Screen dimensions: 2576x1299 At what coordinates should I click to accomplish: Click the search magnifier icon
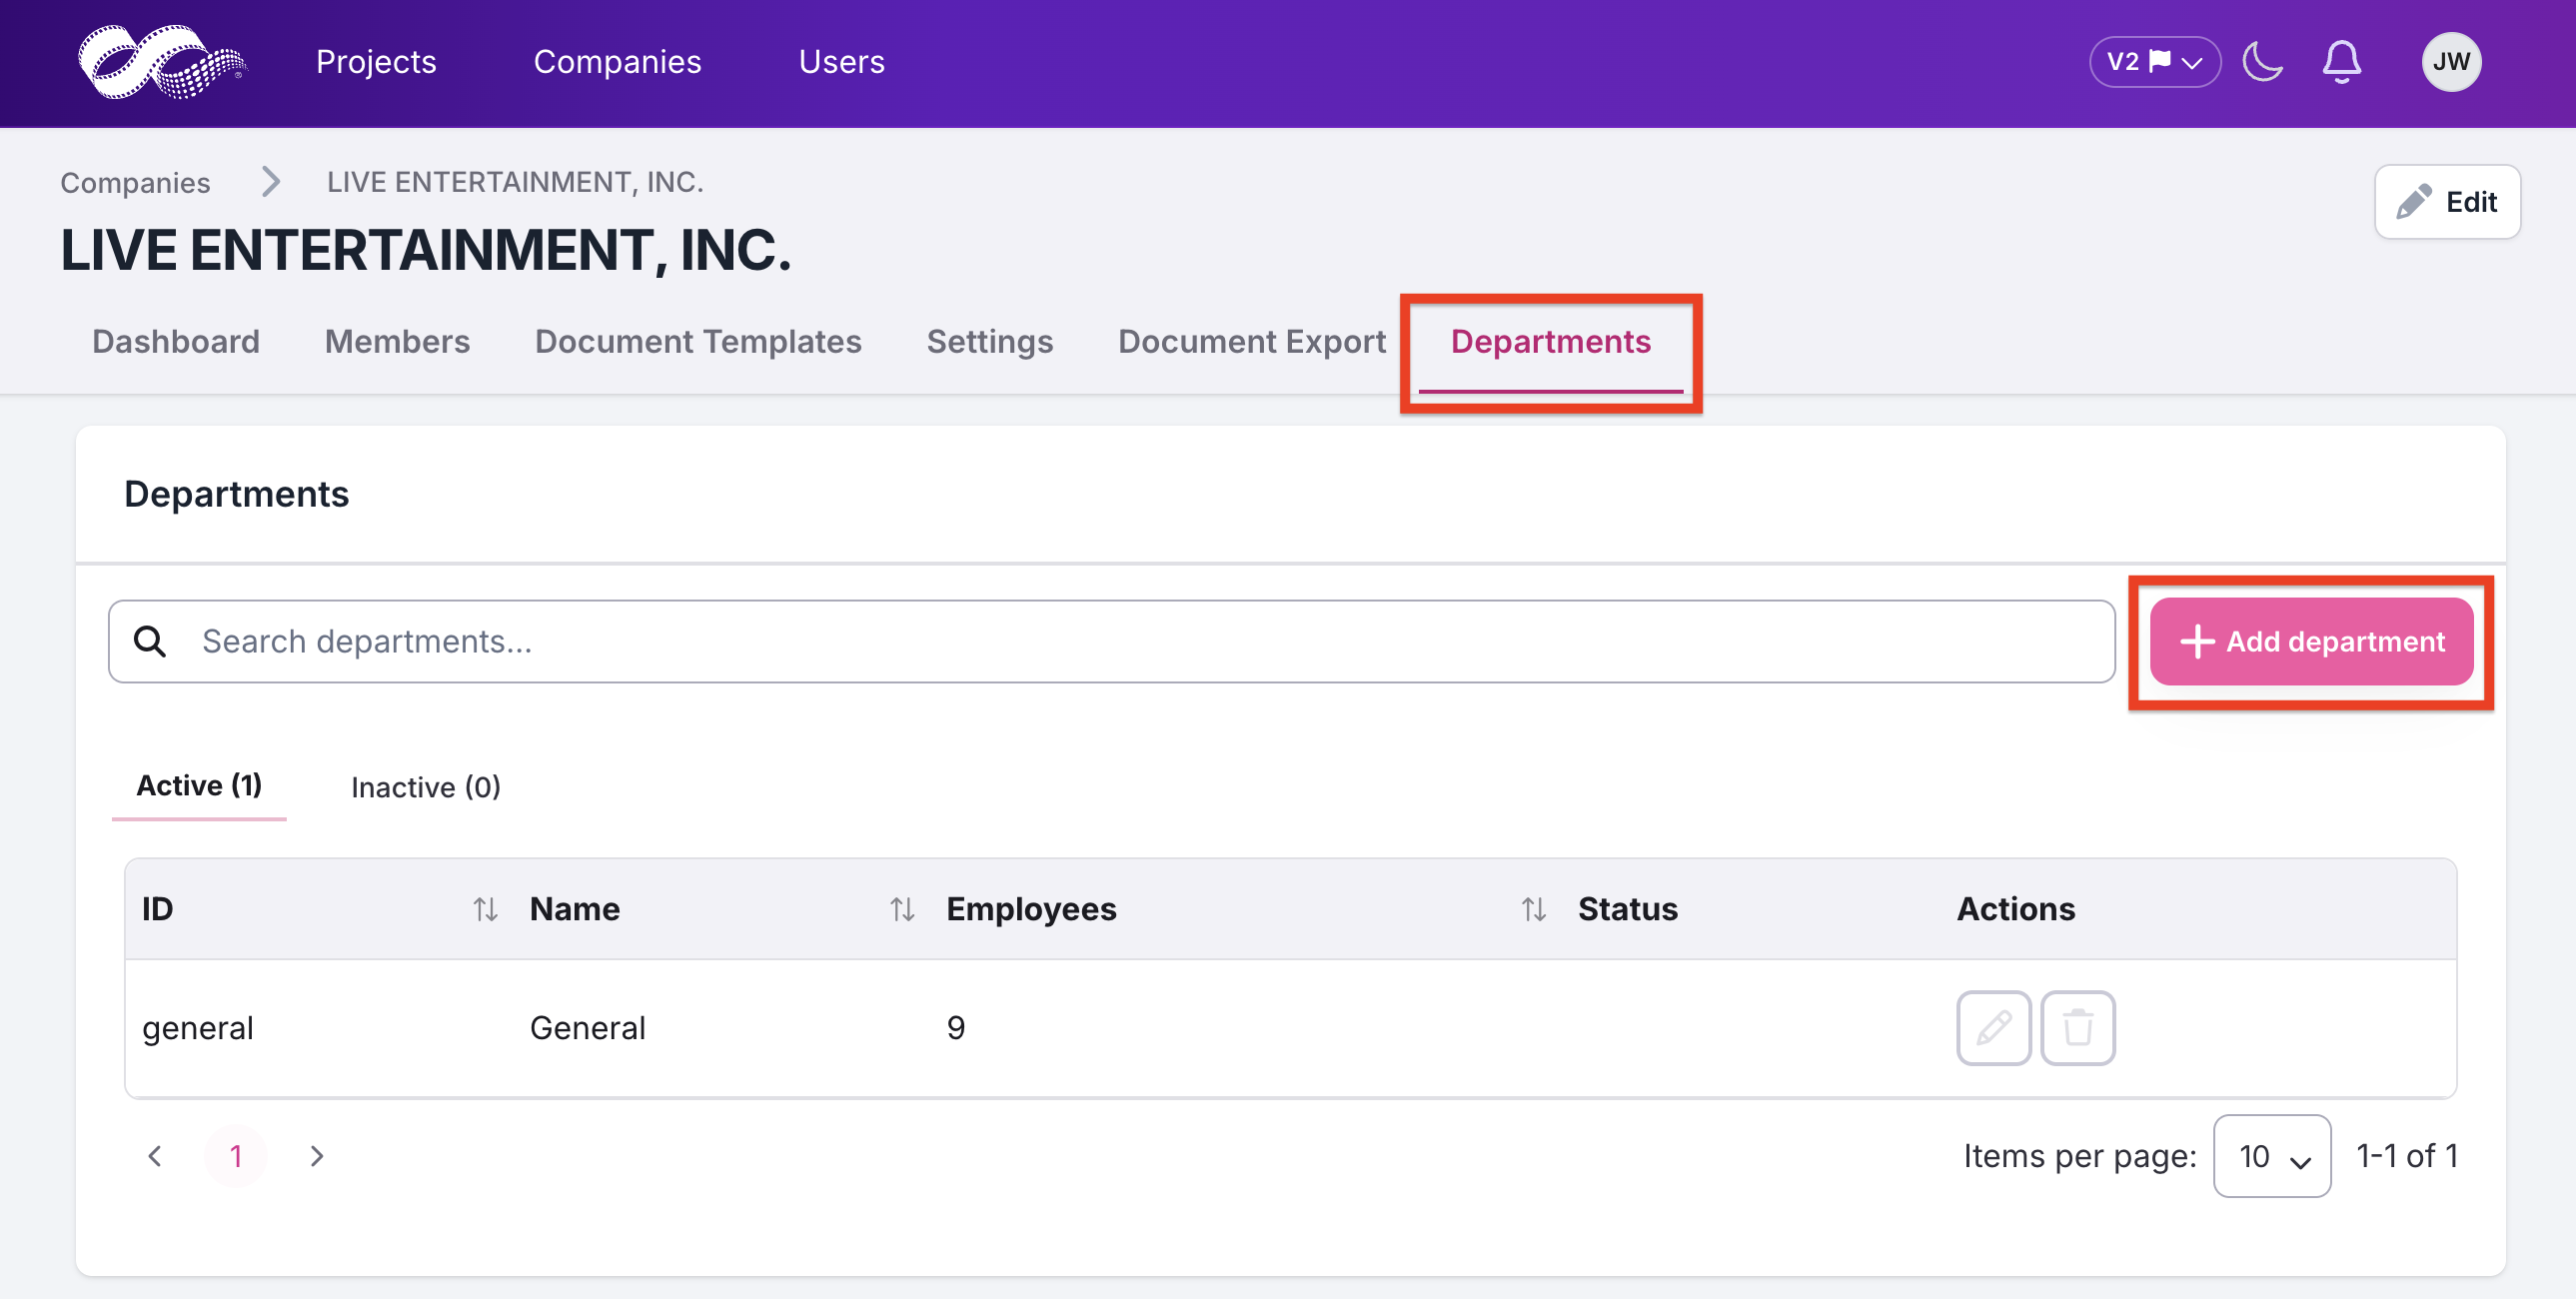[x=150, y=641]
